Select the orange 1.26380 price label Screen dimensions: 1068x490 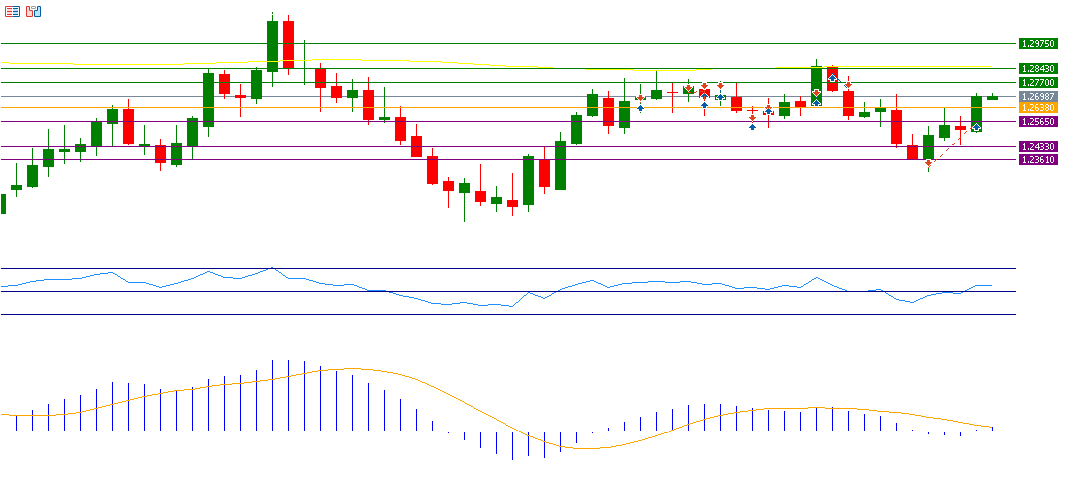coord(1037,107)
